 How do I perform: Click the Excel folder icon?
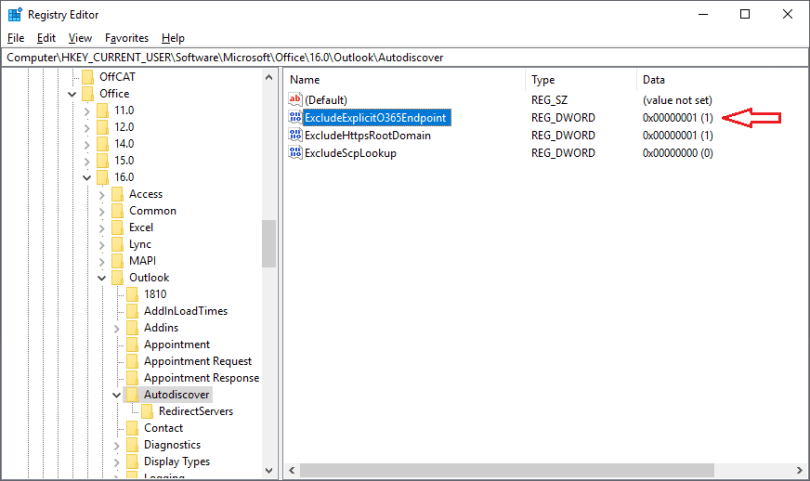point(117,227)
